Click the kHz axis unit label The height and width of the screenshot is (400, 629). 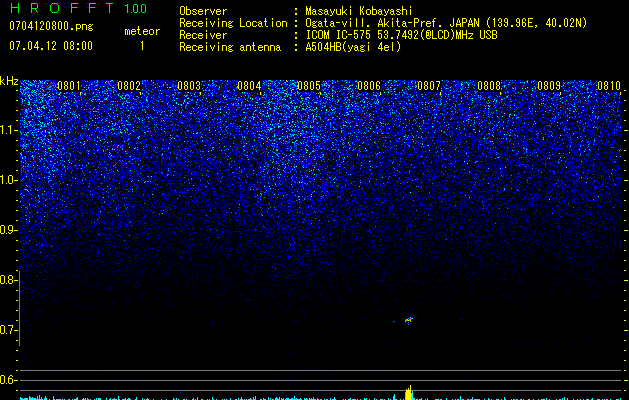9,81
